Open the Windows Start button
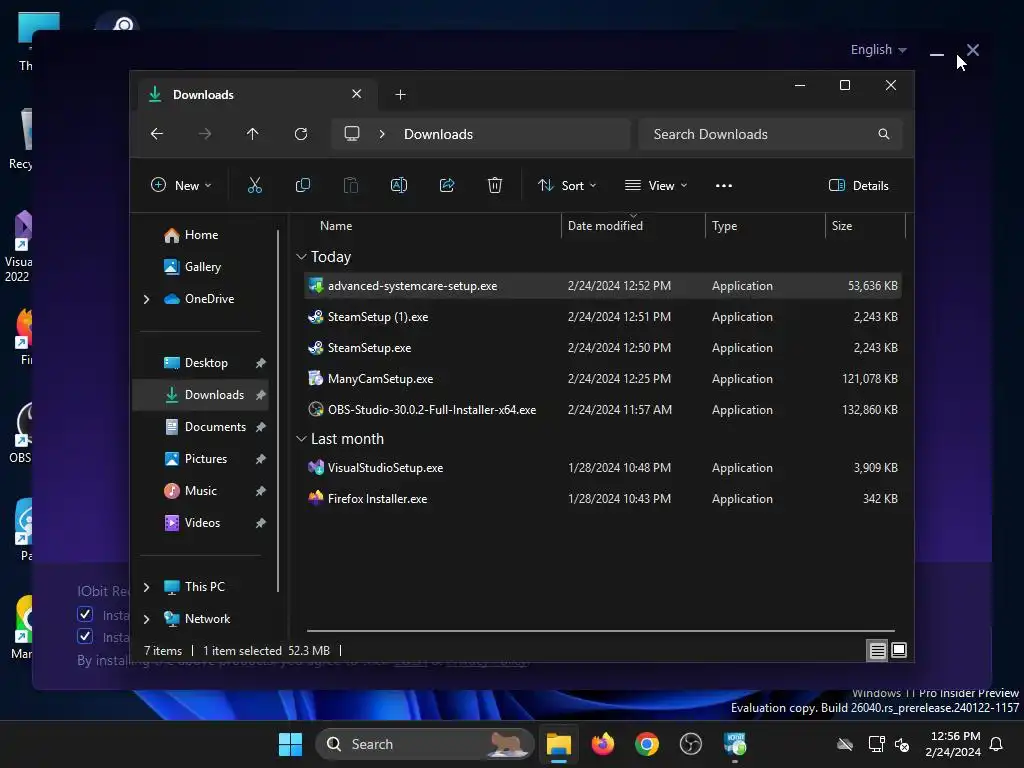Screen dimensions: 1024x768 (290, 744)
